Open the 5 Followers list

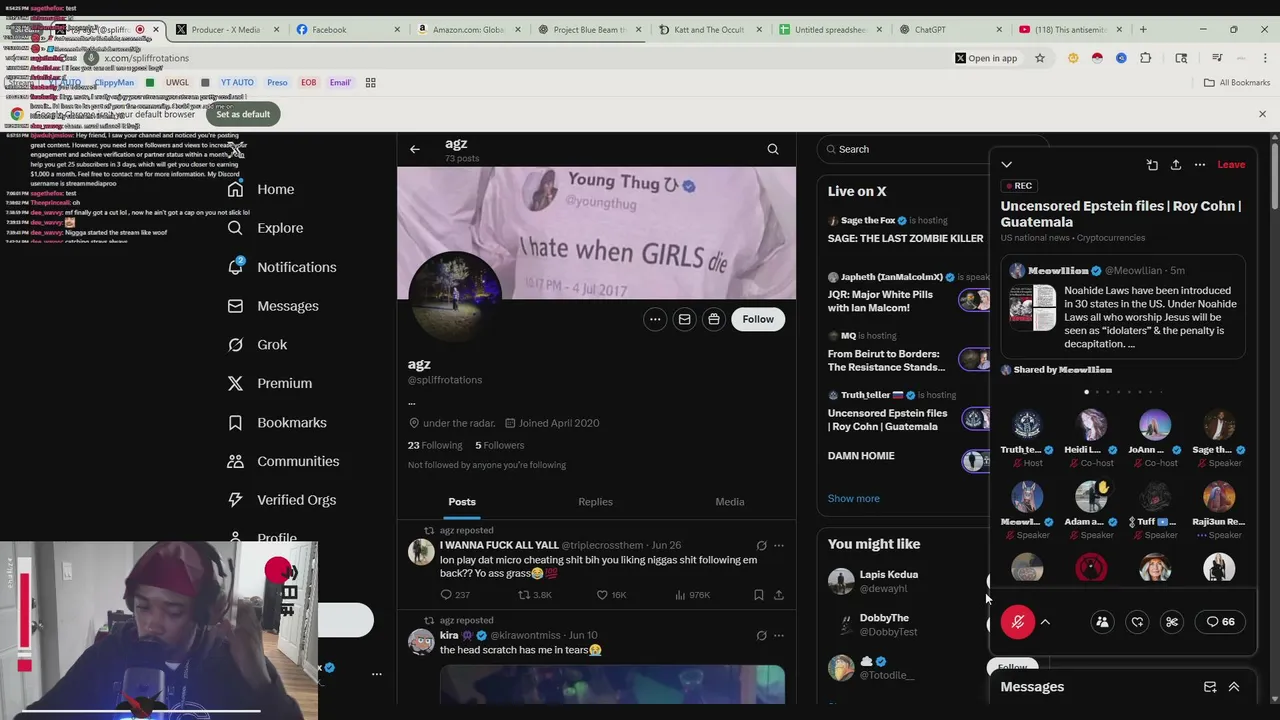click(499, 445)
